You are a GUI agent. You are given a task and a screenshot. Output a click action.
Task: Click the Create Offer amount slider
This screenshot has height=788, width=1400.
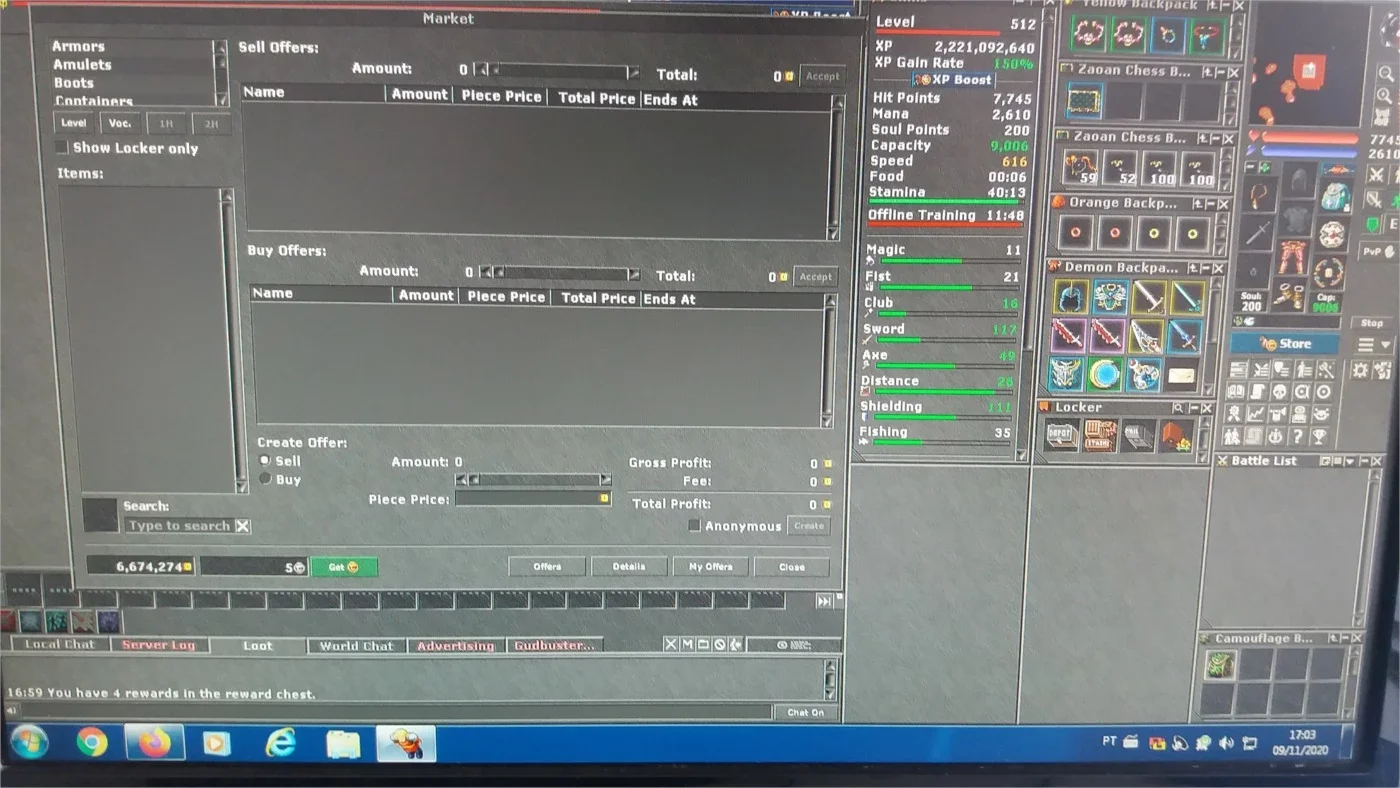[533, 480]
